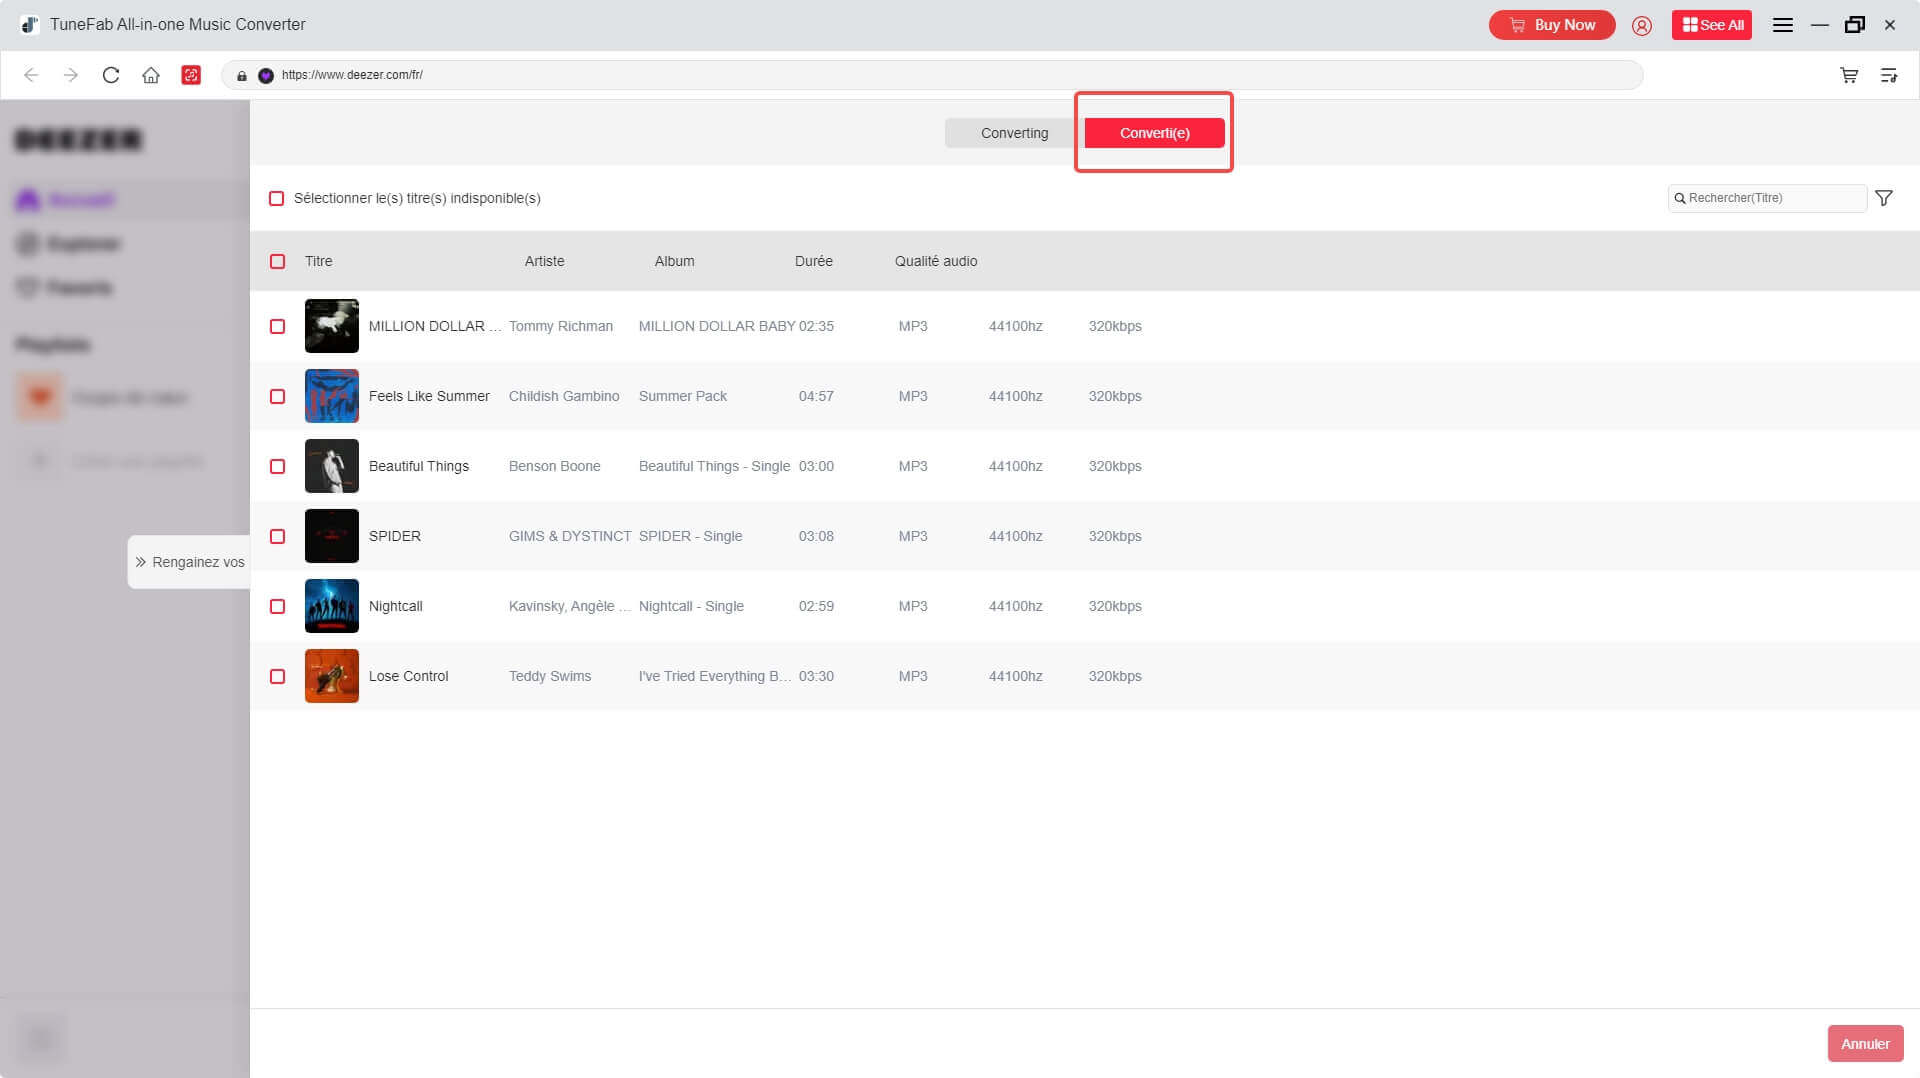Click artist name Tommy Richman
The image size is (1920, 1078).
pyautogui.click(x=561, y=326)
